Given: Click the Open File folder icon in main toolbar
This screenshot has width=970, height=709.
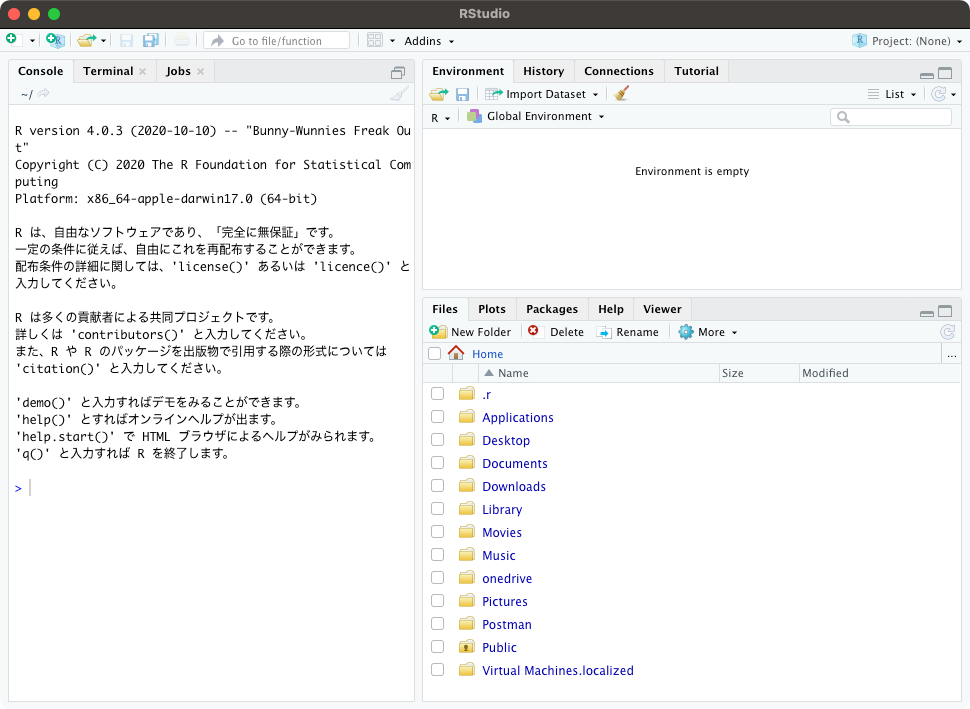Looking at the screenshot, I should (x=87, y=41).
